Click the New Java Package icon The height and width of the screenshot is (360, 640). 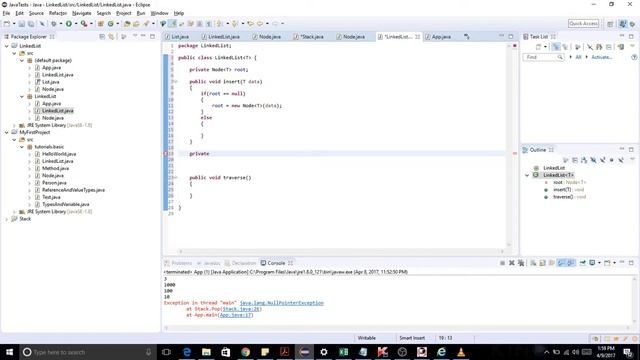100,24
